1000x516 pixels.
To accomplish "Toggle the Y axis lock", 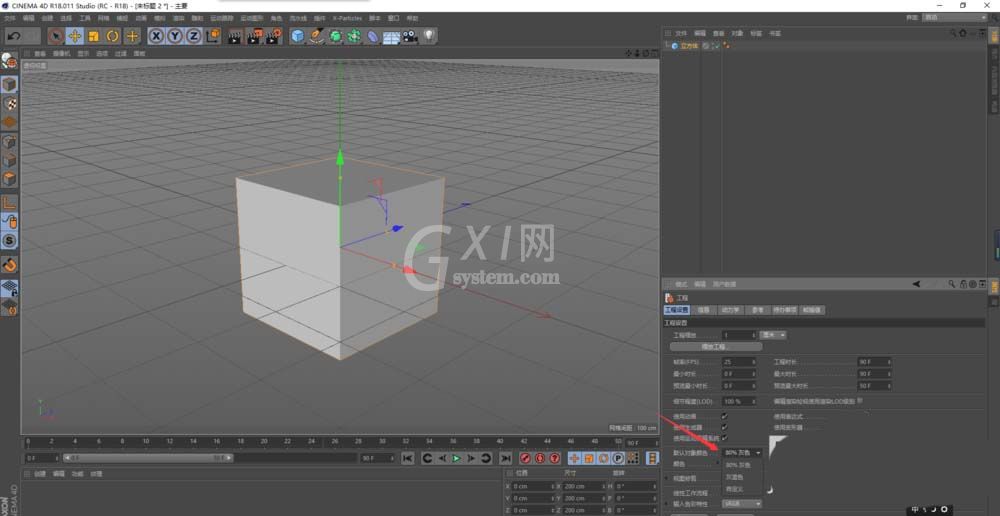I will coord(175,36).
